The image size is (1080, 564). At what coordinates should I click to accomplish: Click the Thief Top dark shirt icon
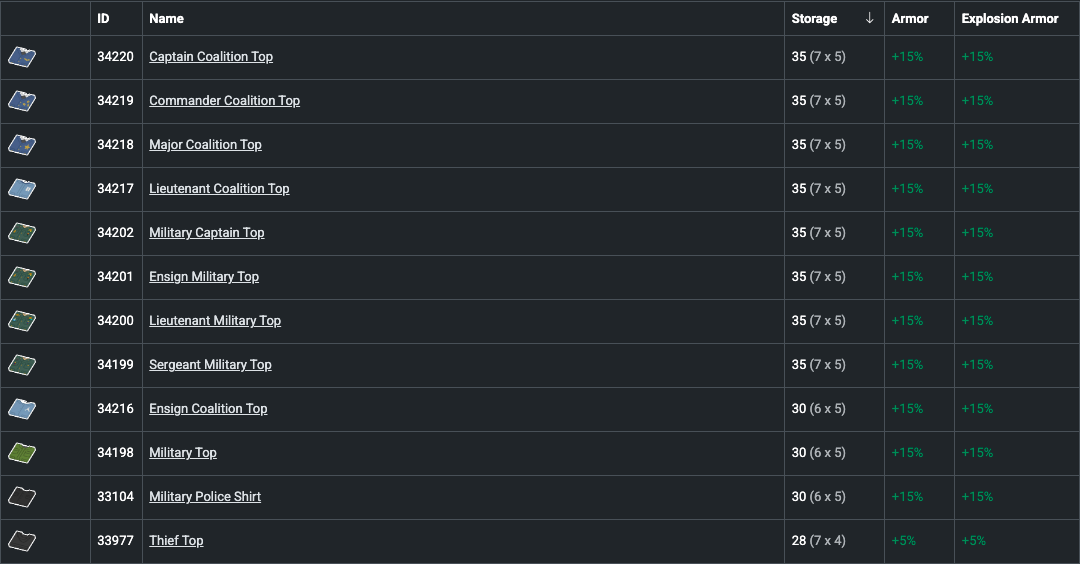(x=22, y=541)
